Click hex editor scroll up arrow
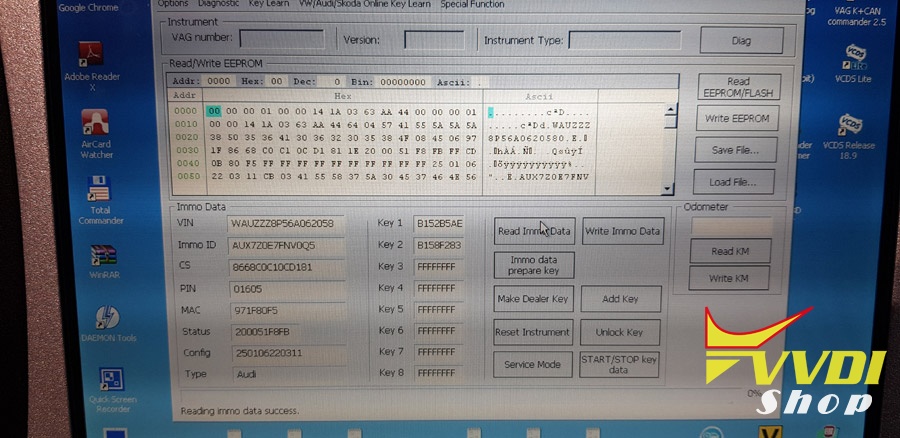 [670, 110]
